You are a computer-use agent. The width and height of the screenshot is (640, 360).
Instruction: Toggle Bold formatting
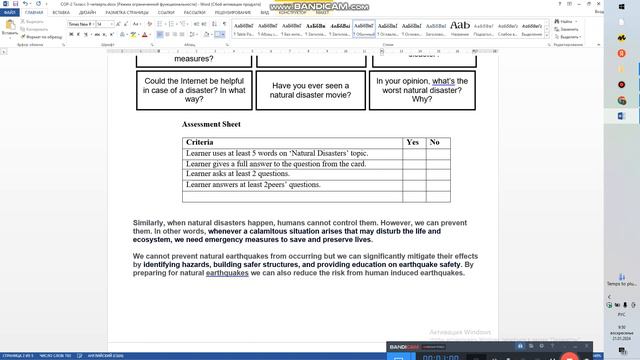coord(71,35)
